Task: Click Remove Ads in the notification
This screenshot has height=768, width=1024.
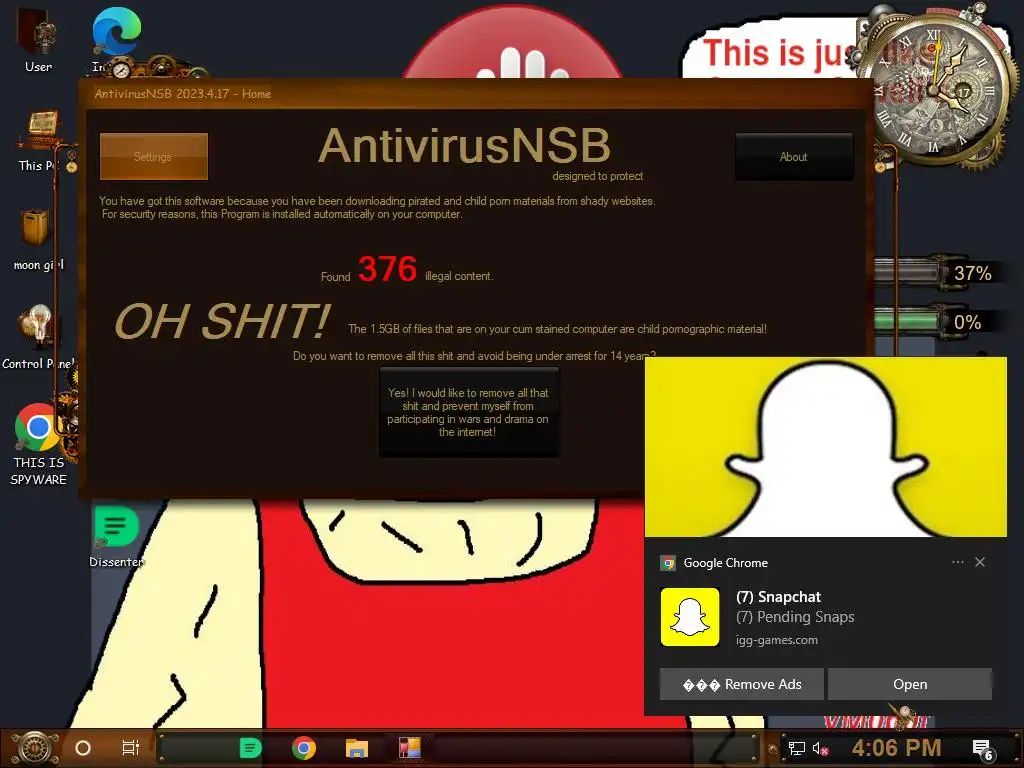Action: pos(742,684)
